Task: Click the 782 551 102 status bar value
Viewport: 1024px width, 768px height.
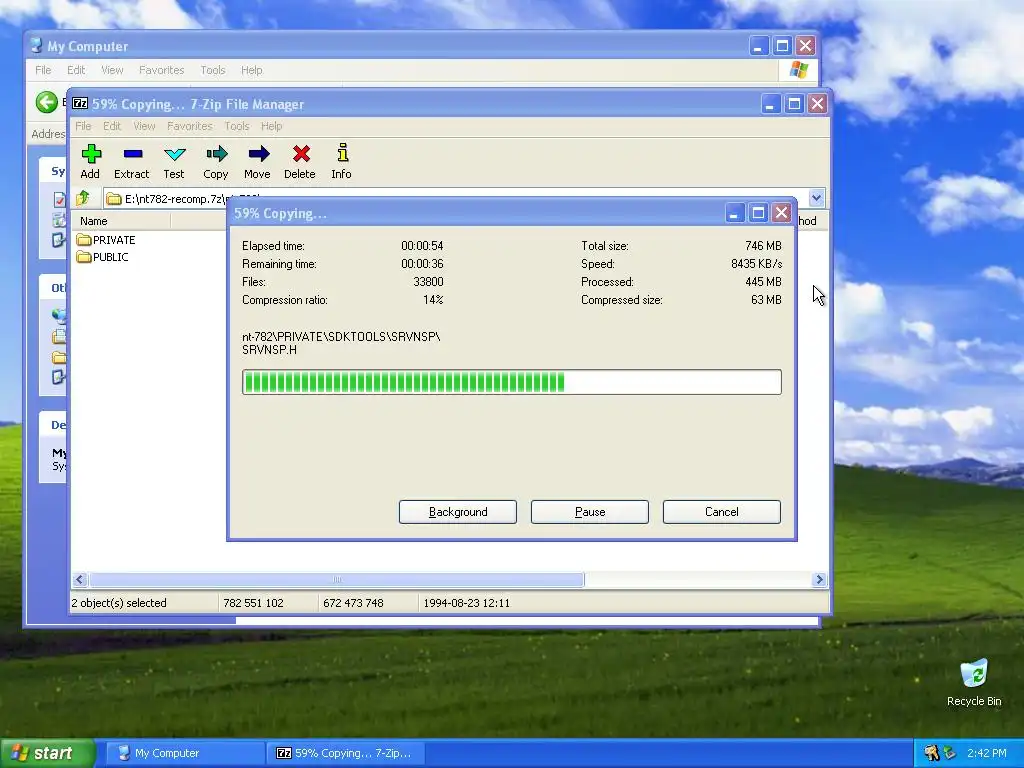Action: click(x=253, y=603)
